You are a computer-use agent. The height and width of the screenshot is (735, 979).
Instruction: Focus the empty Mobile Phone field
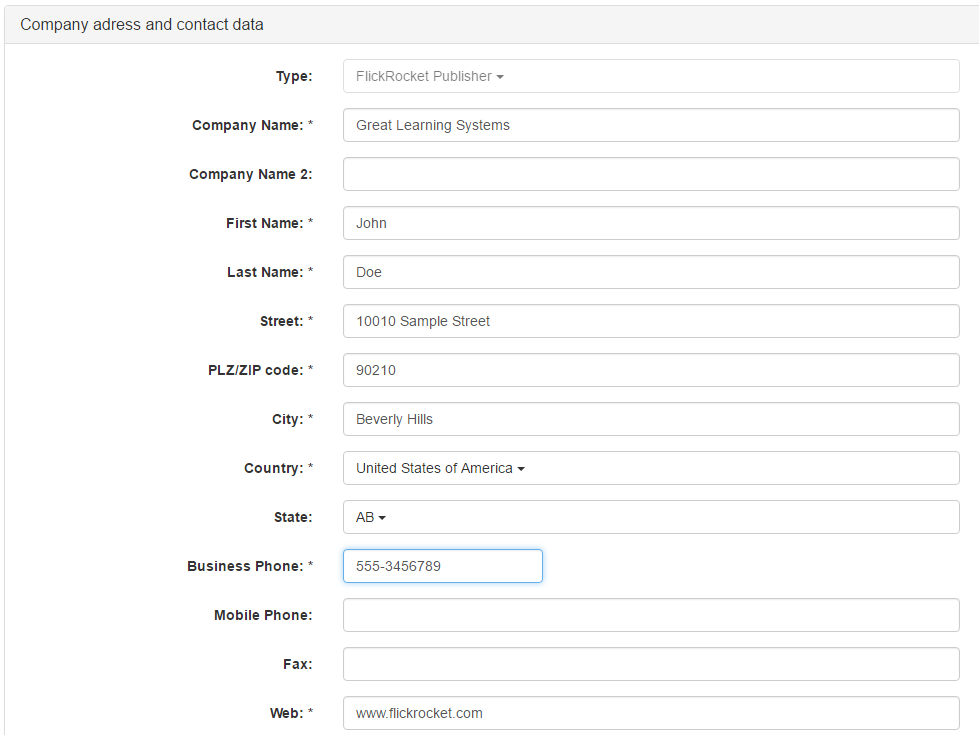point(650,615)
